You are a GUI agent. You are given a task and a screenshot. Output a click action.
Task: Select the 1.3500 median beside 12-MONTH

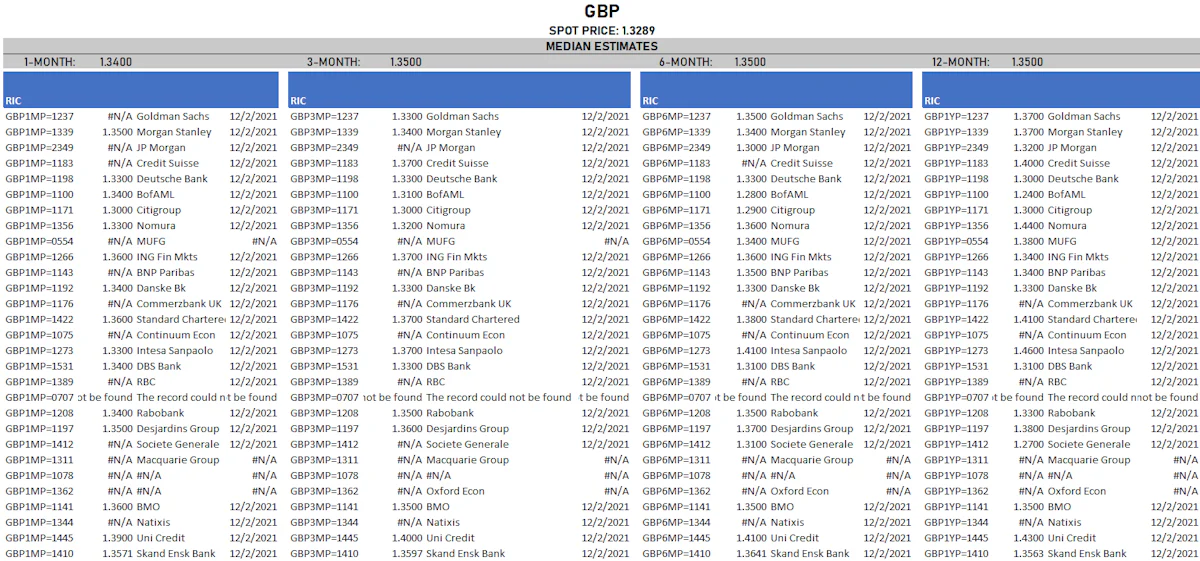[1027, 62]
